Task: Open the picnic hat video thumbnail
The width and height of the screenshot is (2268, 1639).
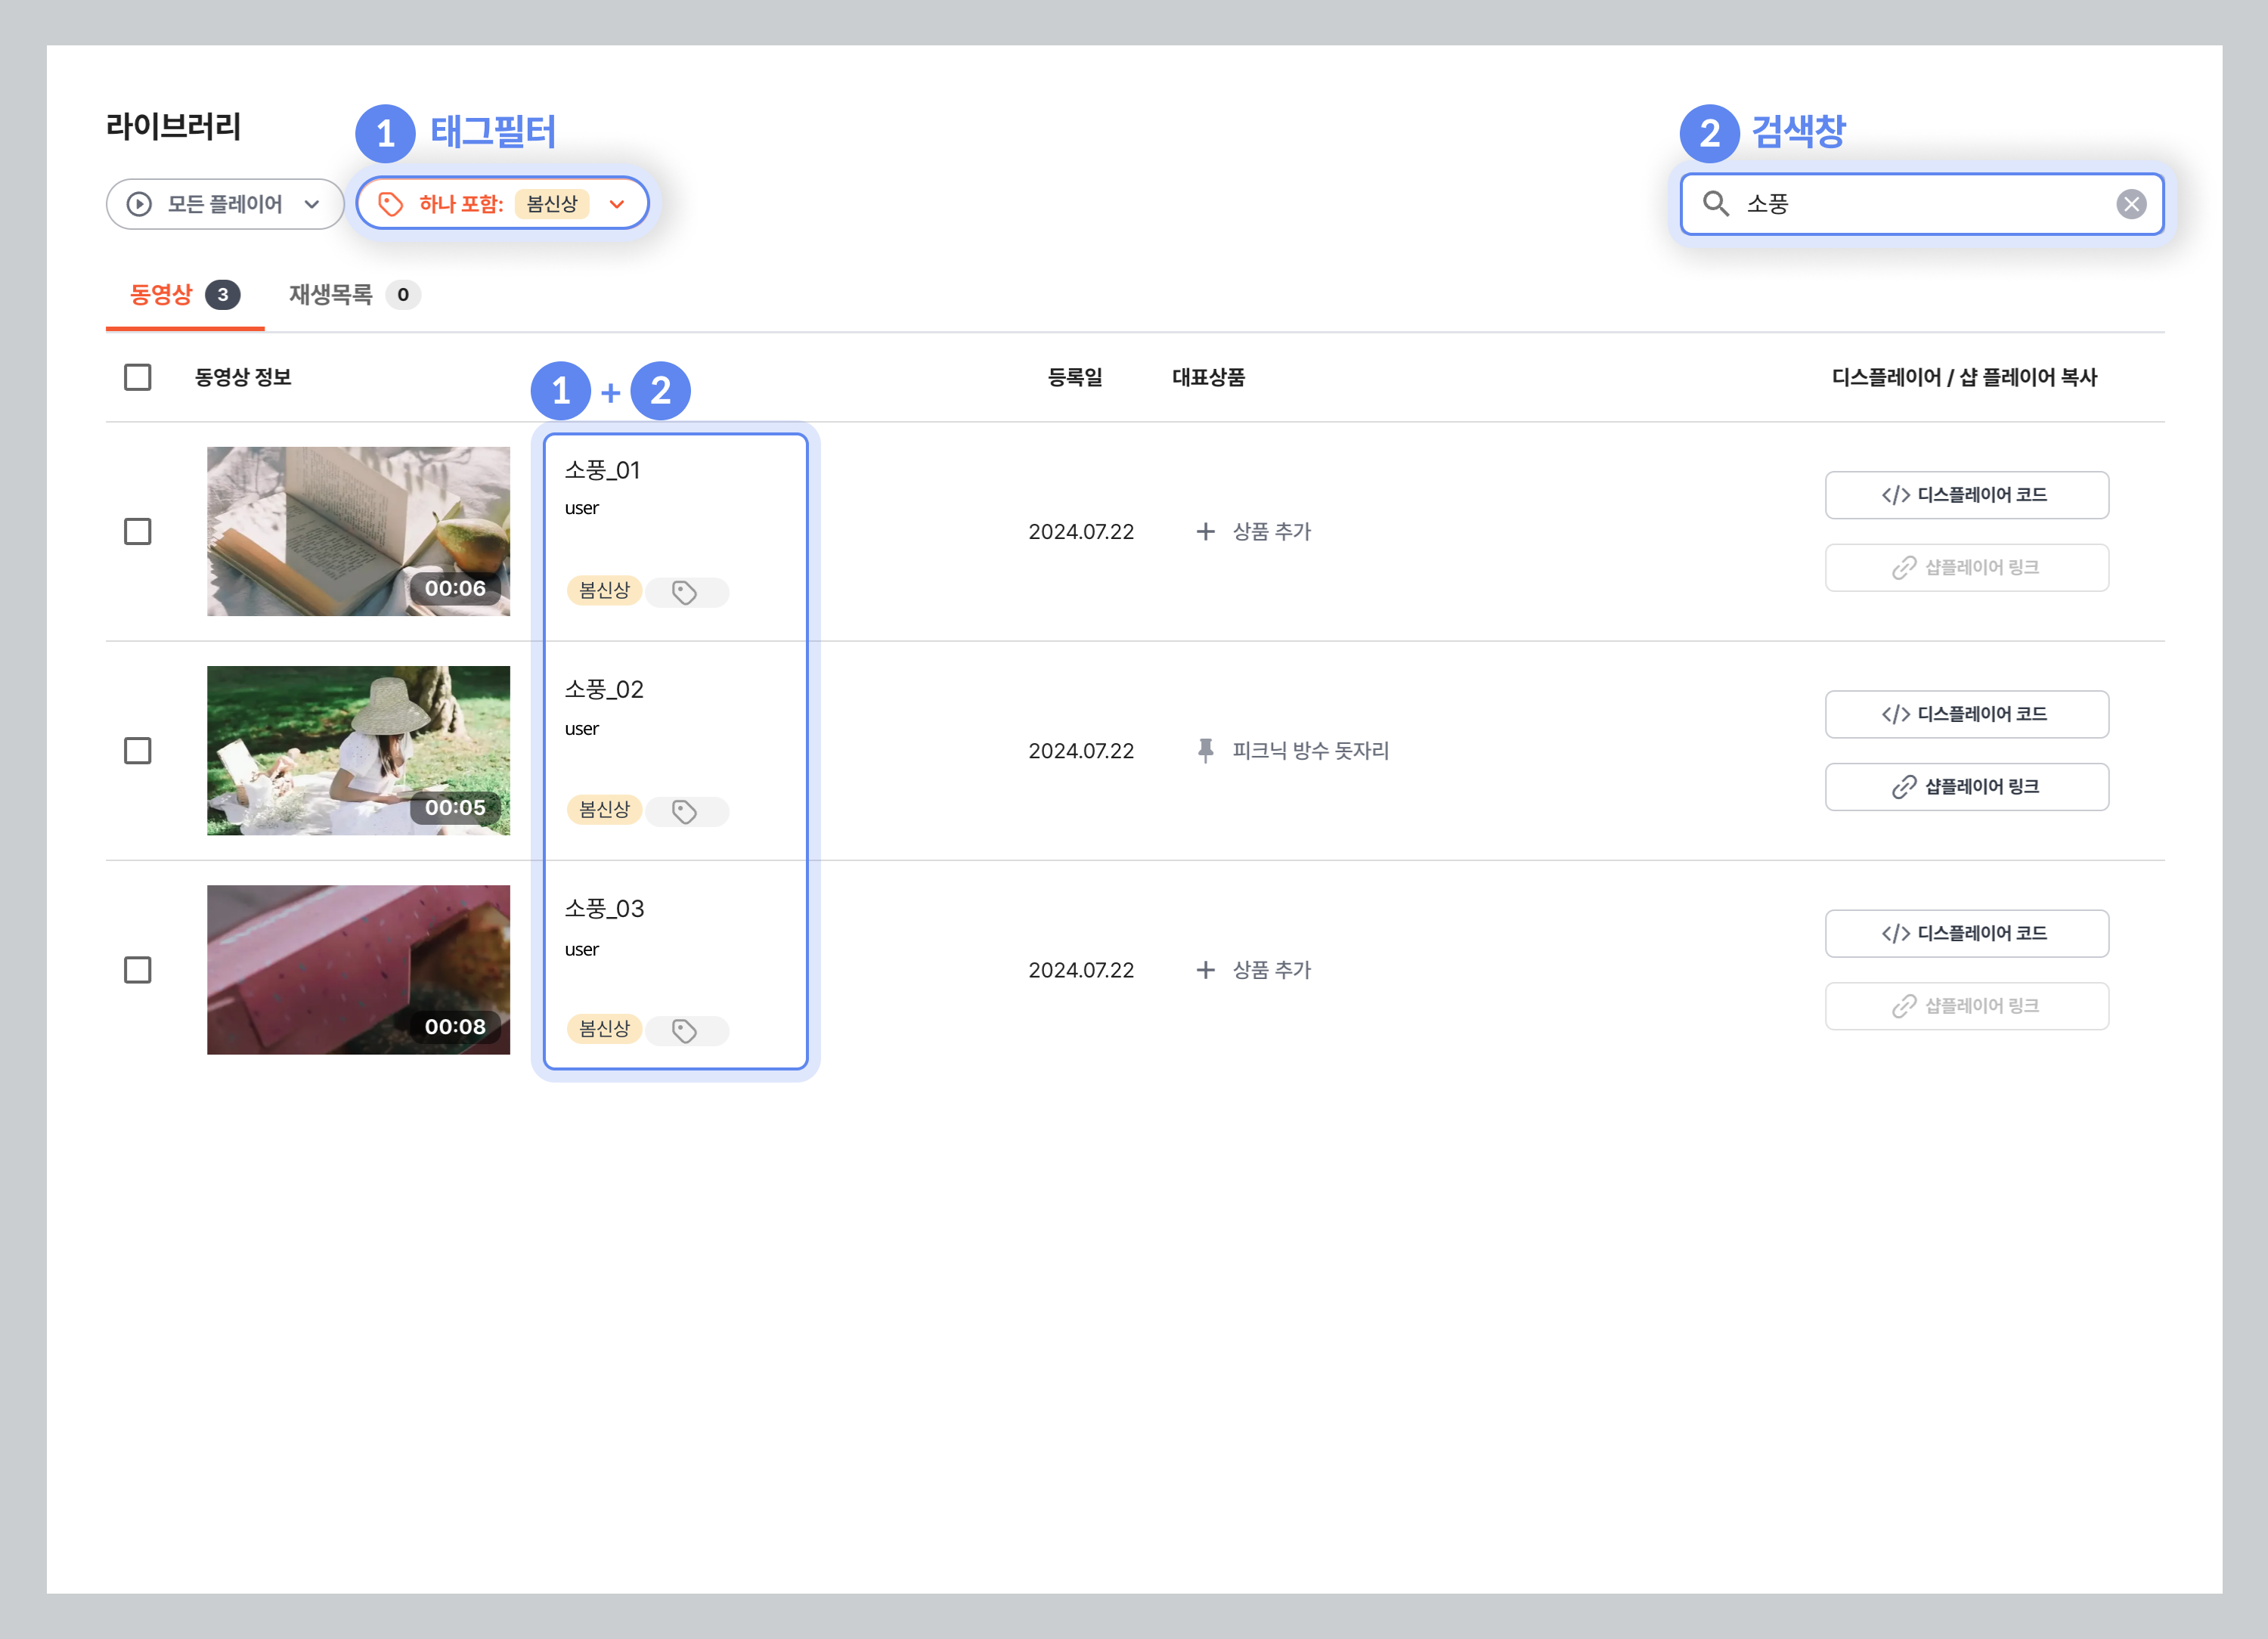Action: (x=358, y=750)
